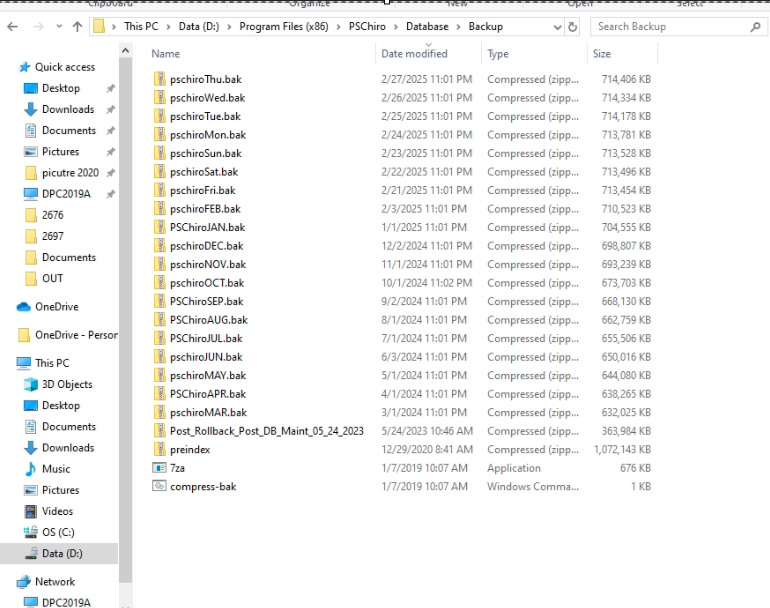Select the pschiroSun.bak file icon
770x608 pixels.
coord(159,153)
